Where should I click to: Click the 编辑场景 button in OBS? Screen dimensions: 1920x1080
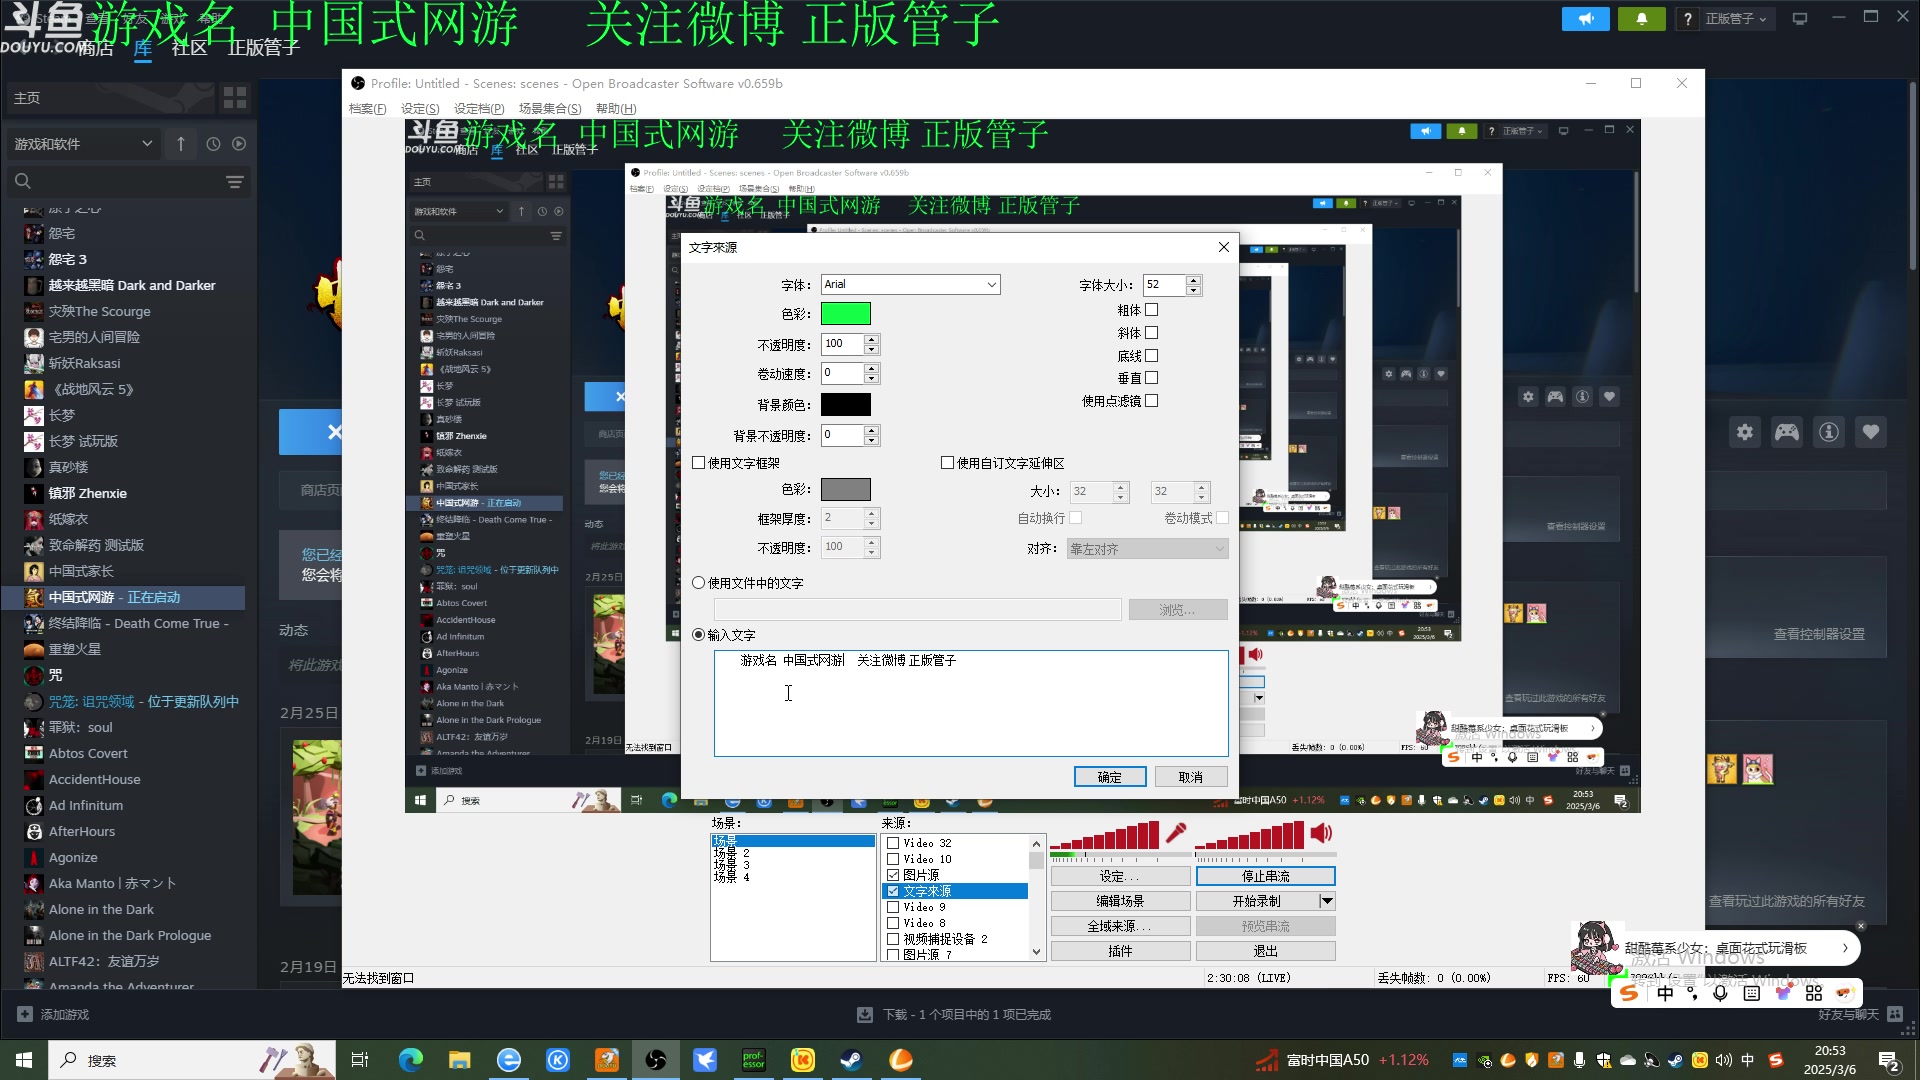(1120, 901)
